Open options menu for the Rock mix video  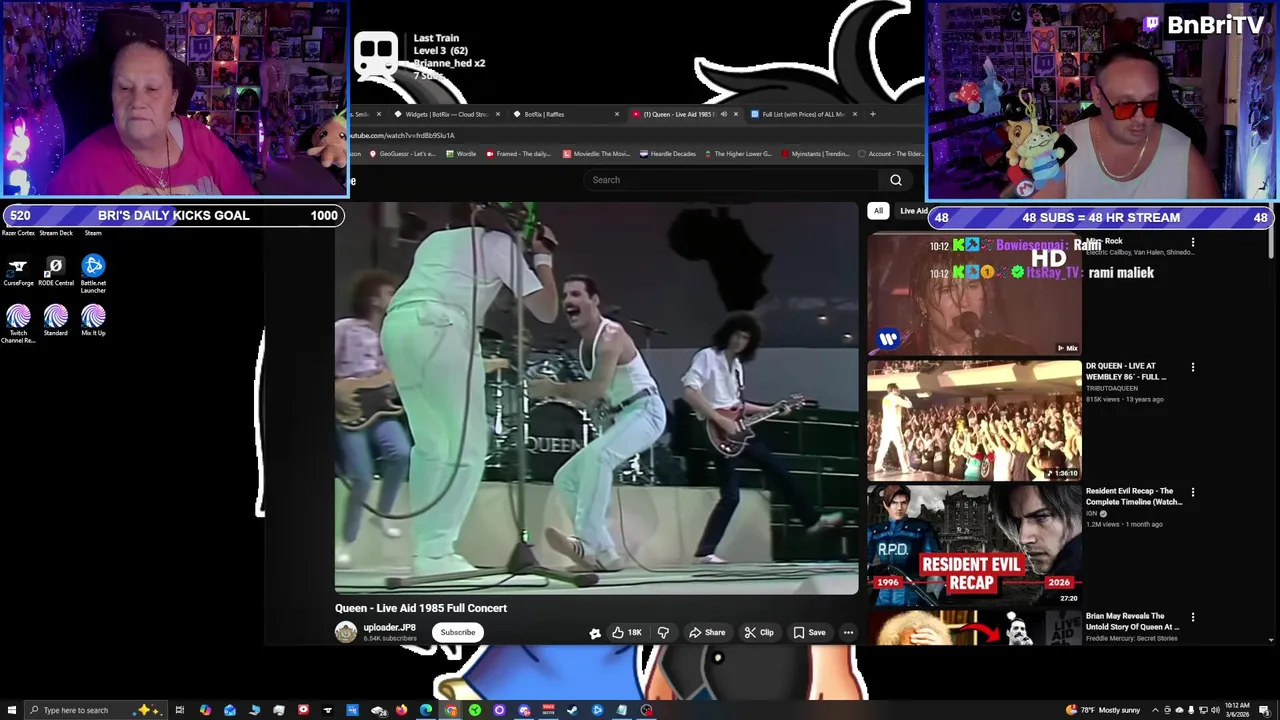1192,243
